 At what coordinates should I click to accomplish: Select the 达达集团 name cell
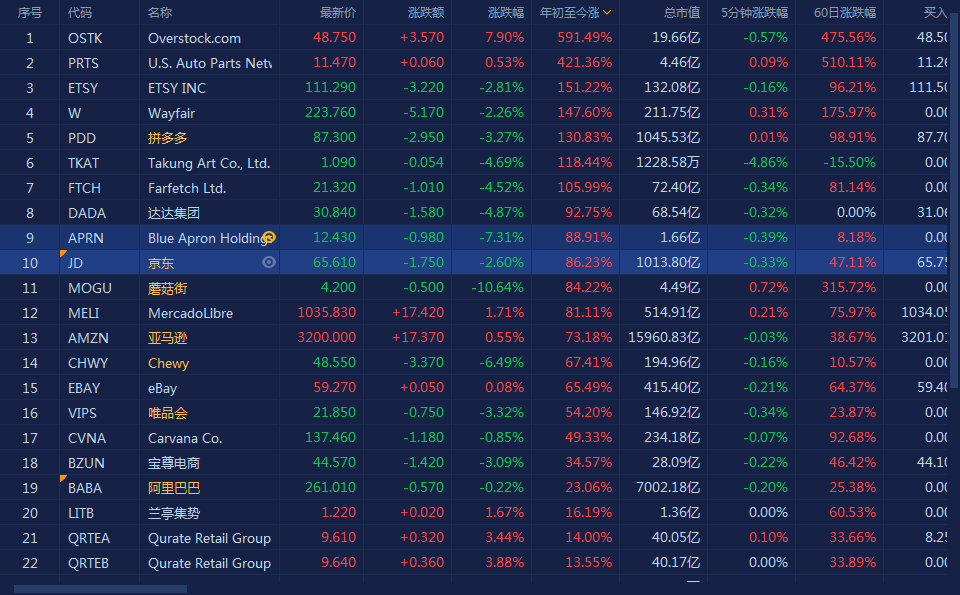click(174, 213)
